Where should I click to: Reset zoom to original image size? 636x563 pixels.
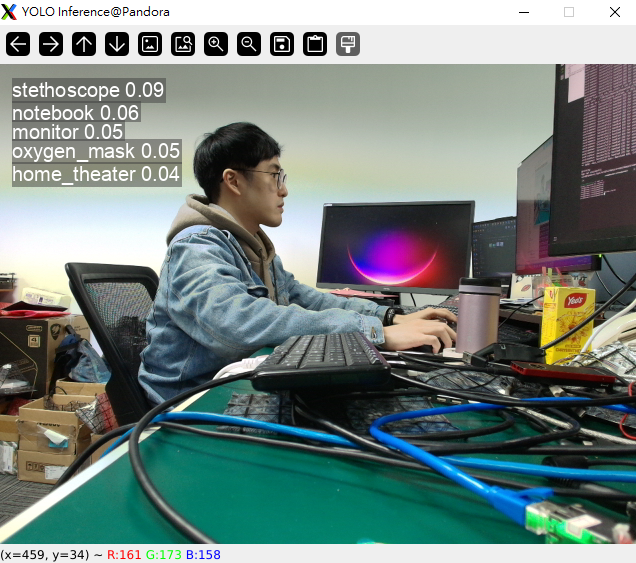tap(150, 44)
